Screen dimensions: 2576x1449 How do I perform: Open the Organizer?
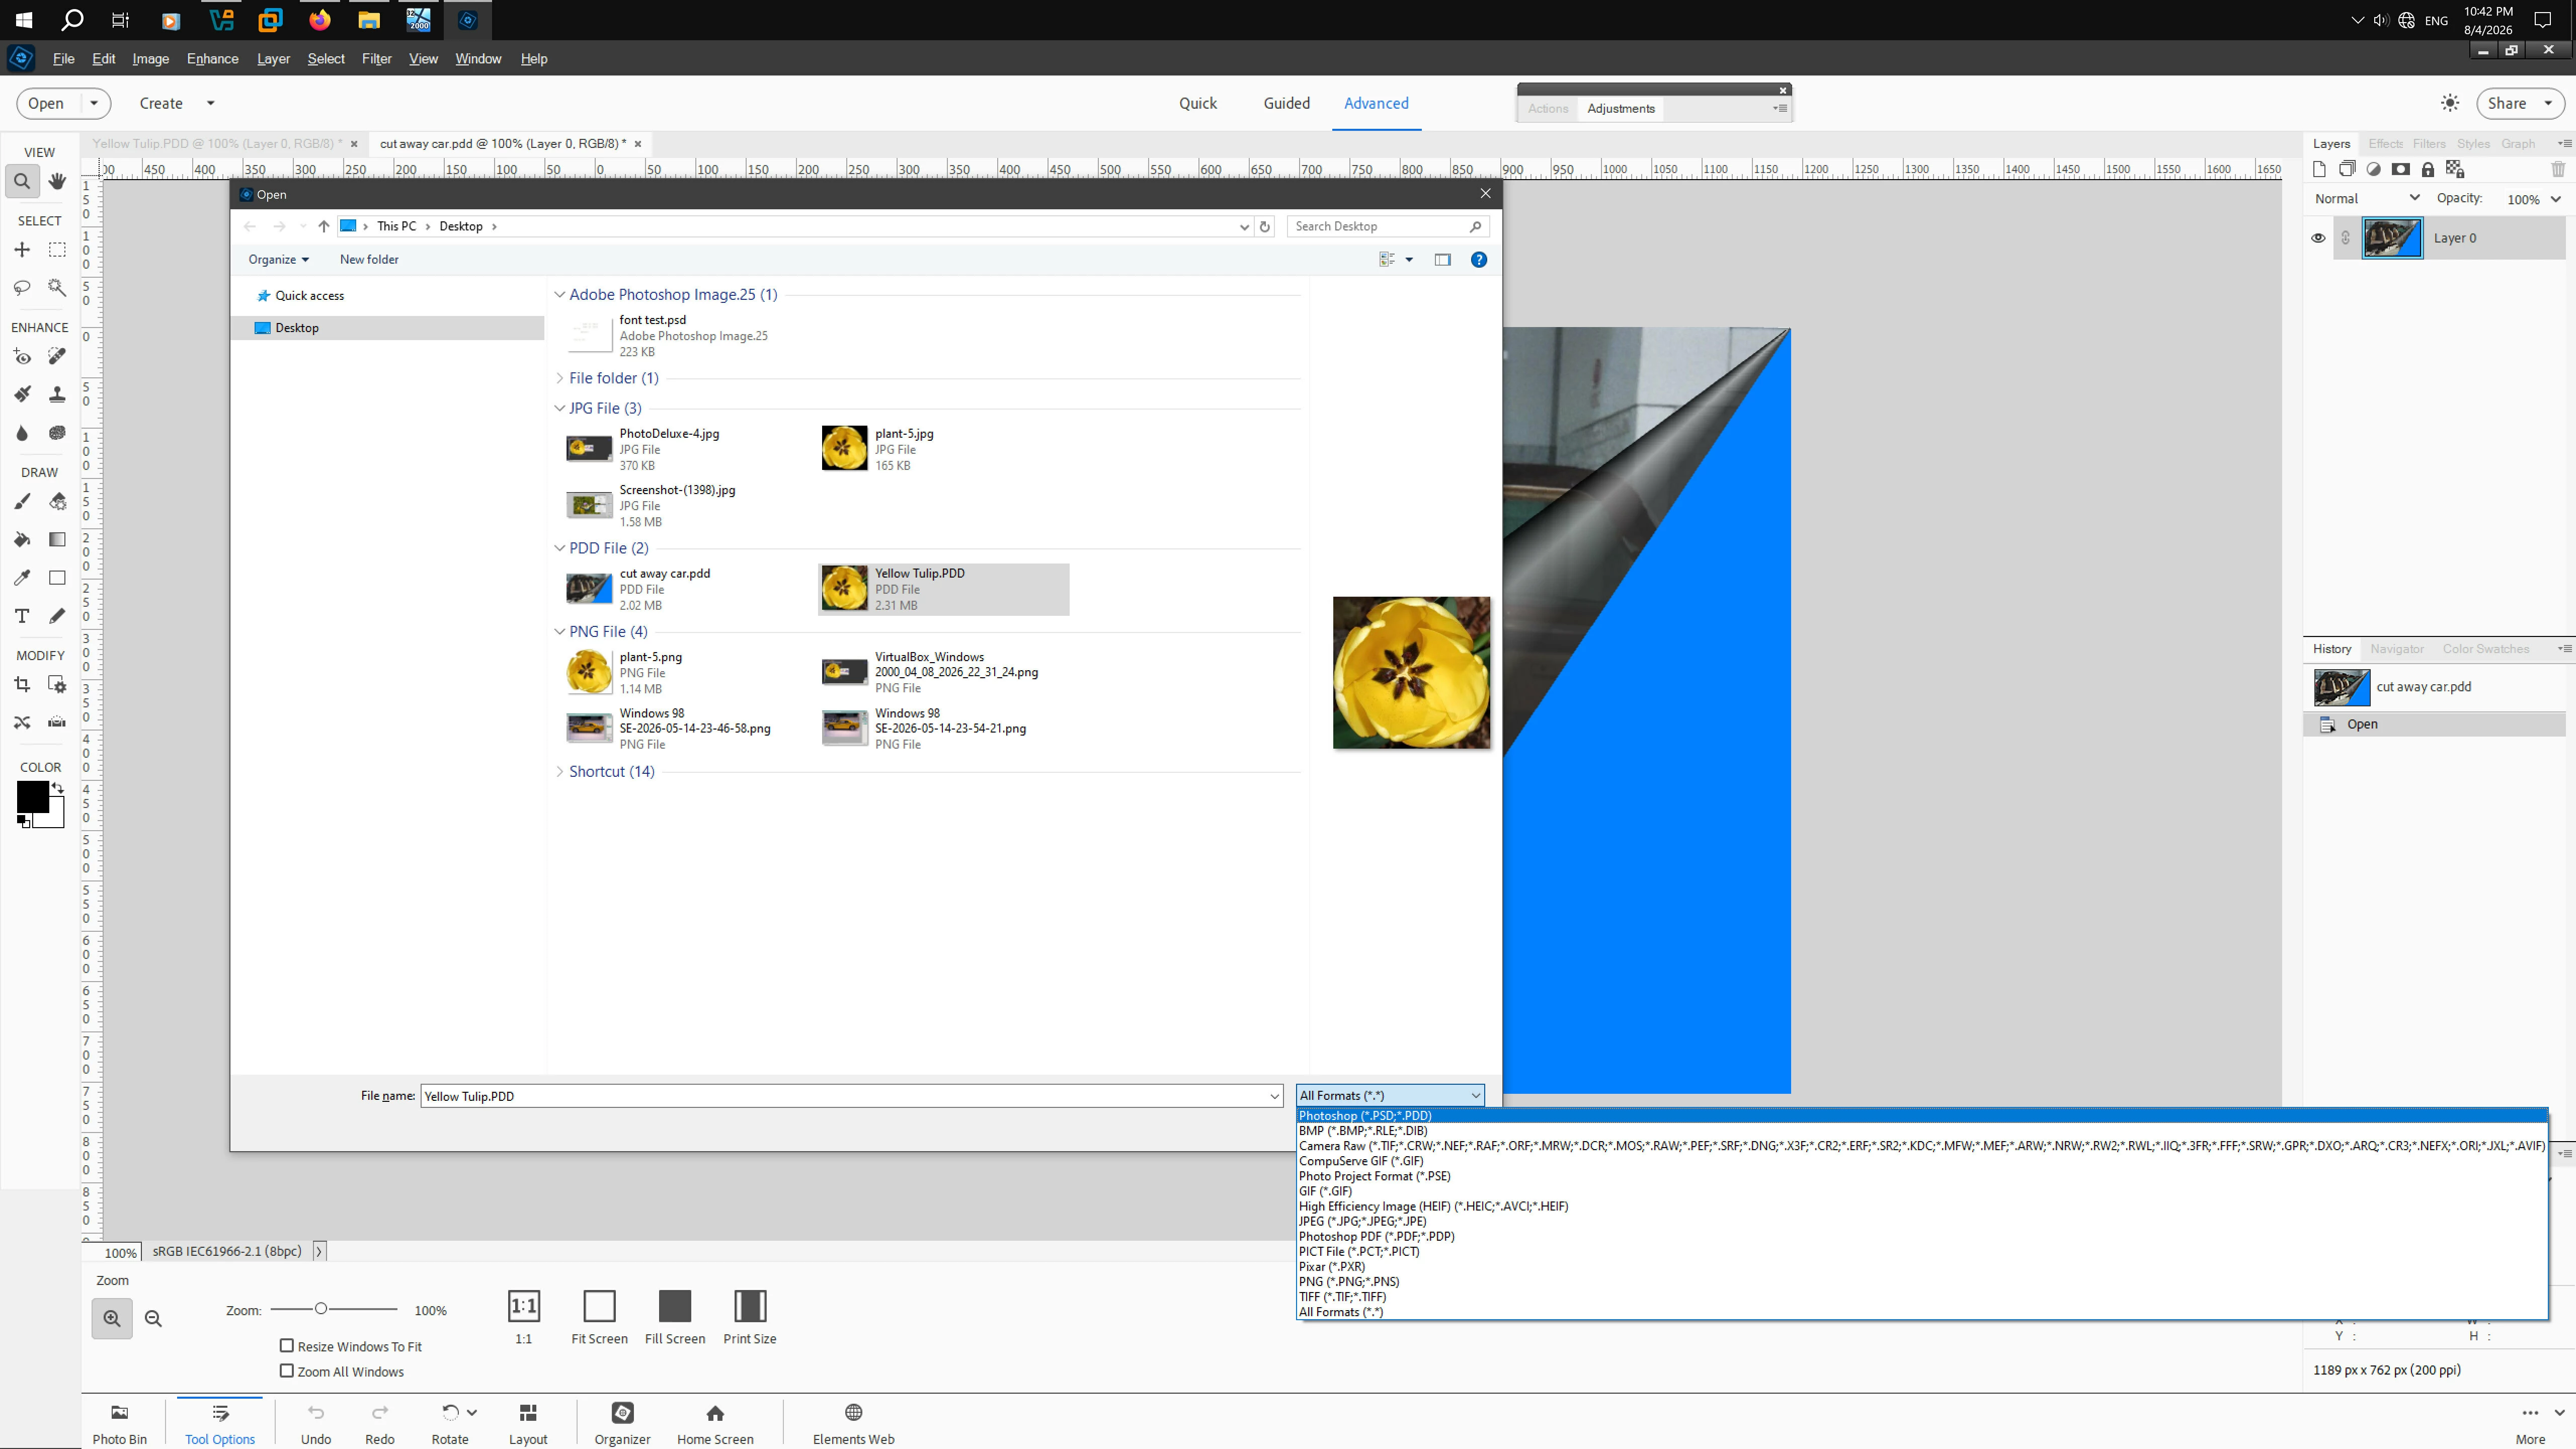coord(622,1423)
